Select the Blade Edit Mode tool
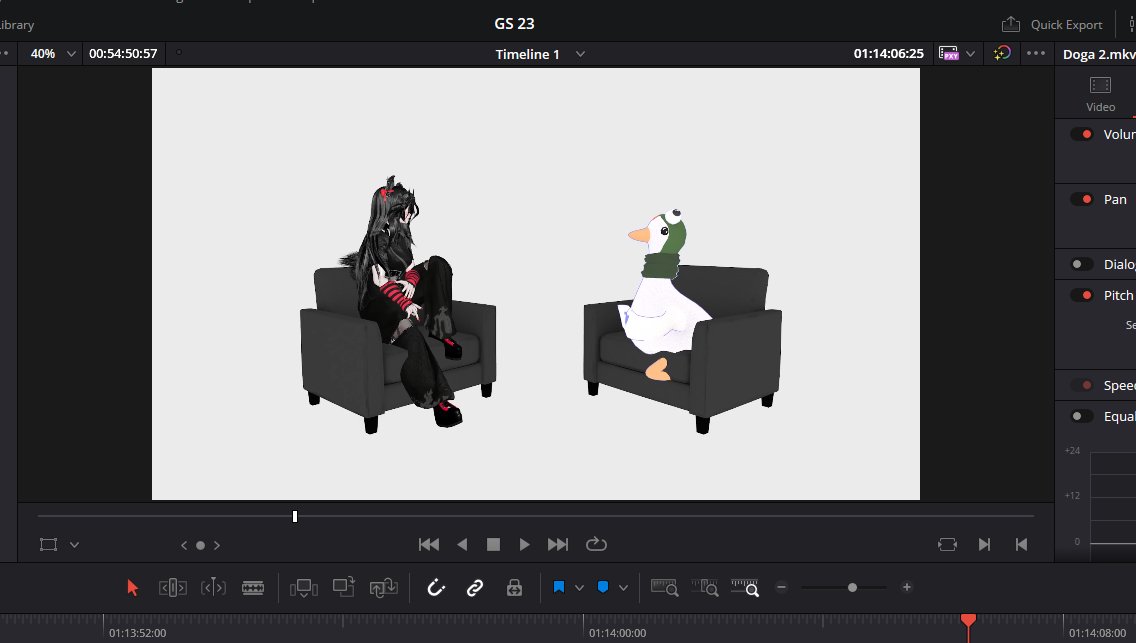 [x=253, y=587]
